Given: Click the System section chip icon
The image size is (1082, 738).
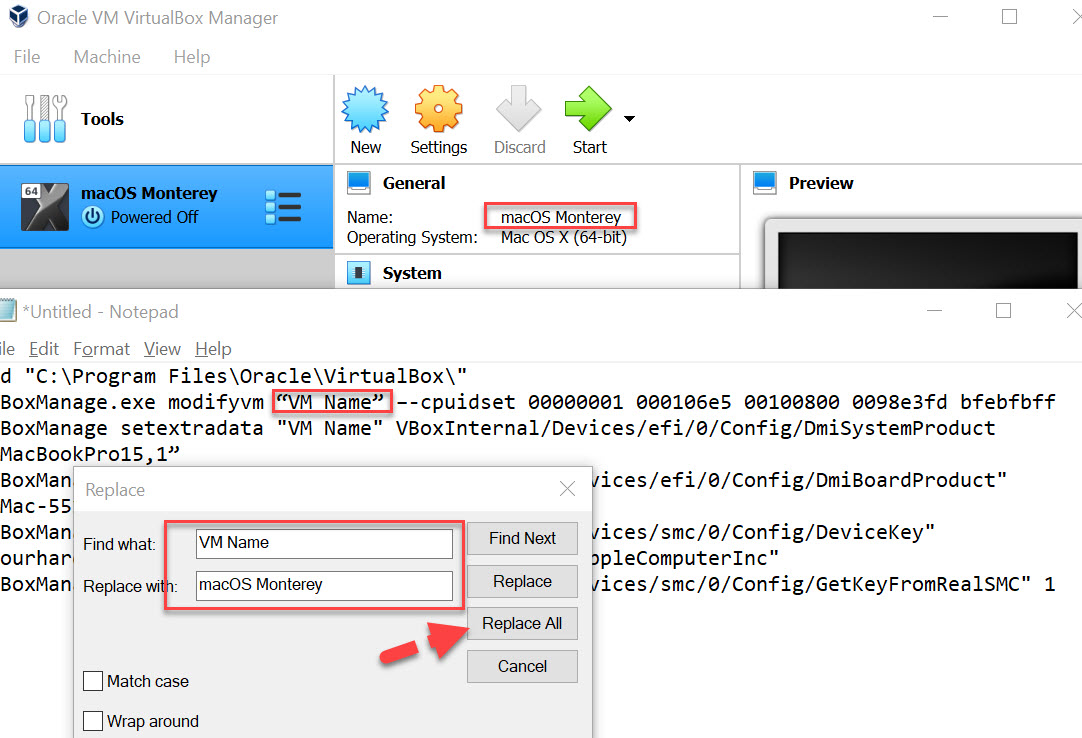Looking at the screenshot, I should (x=358, y=272).
